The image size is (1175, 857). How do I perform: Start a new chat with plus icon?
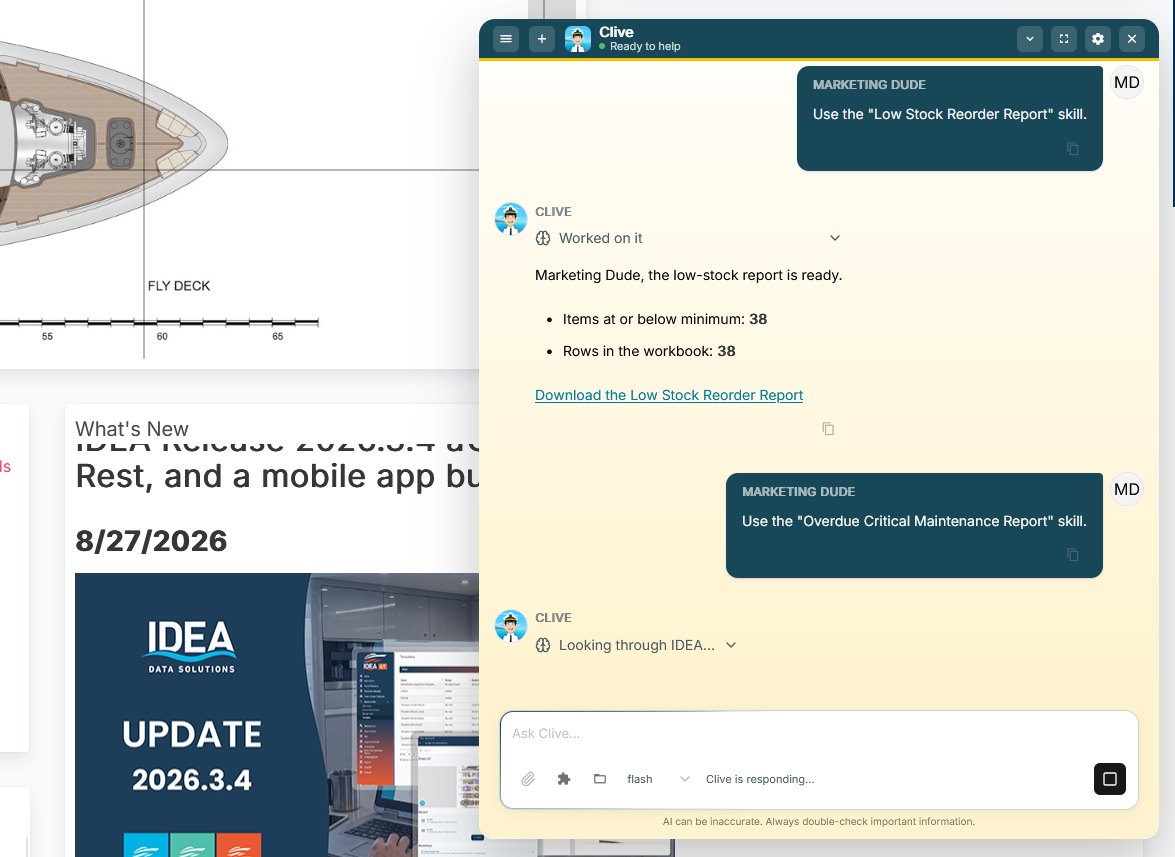[541, 38]
